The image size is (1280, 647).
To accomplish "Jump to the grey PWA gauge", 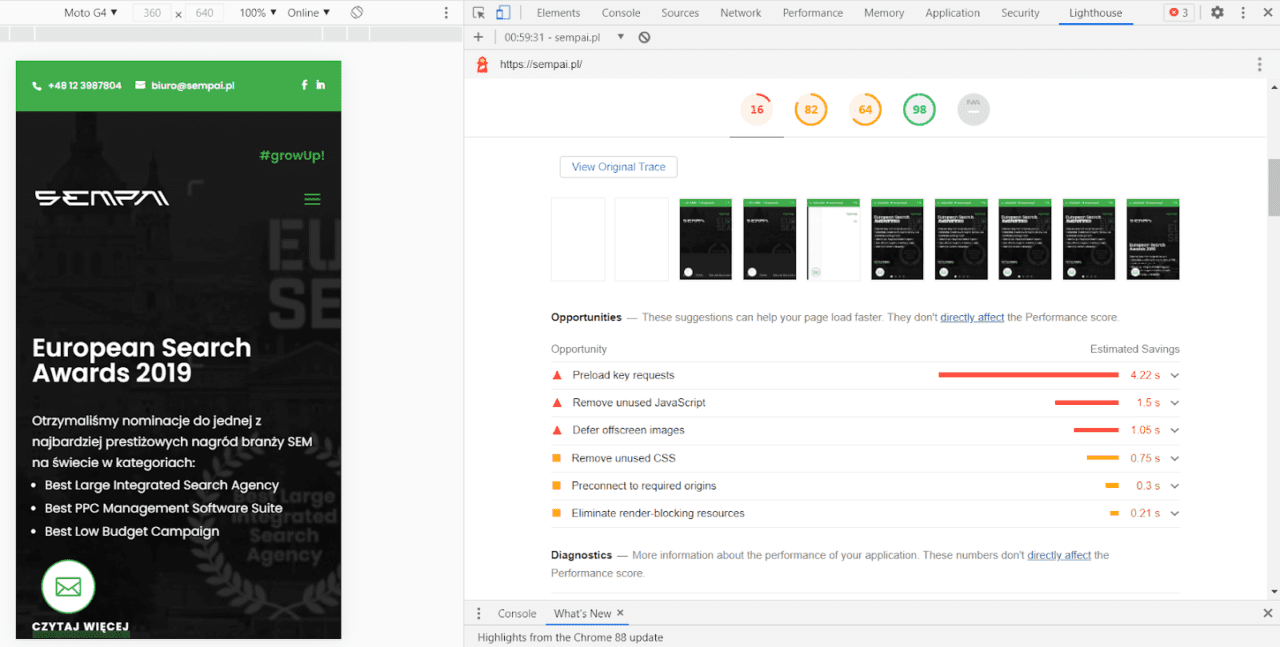I will pos(973,109).
